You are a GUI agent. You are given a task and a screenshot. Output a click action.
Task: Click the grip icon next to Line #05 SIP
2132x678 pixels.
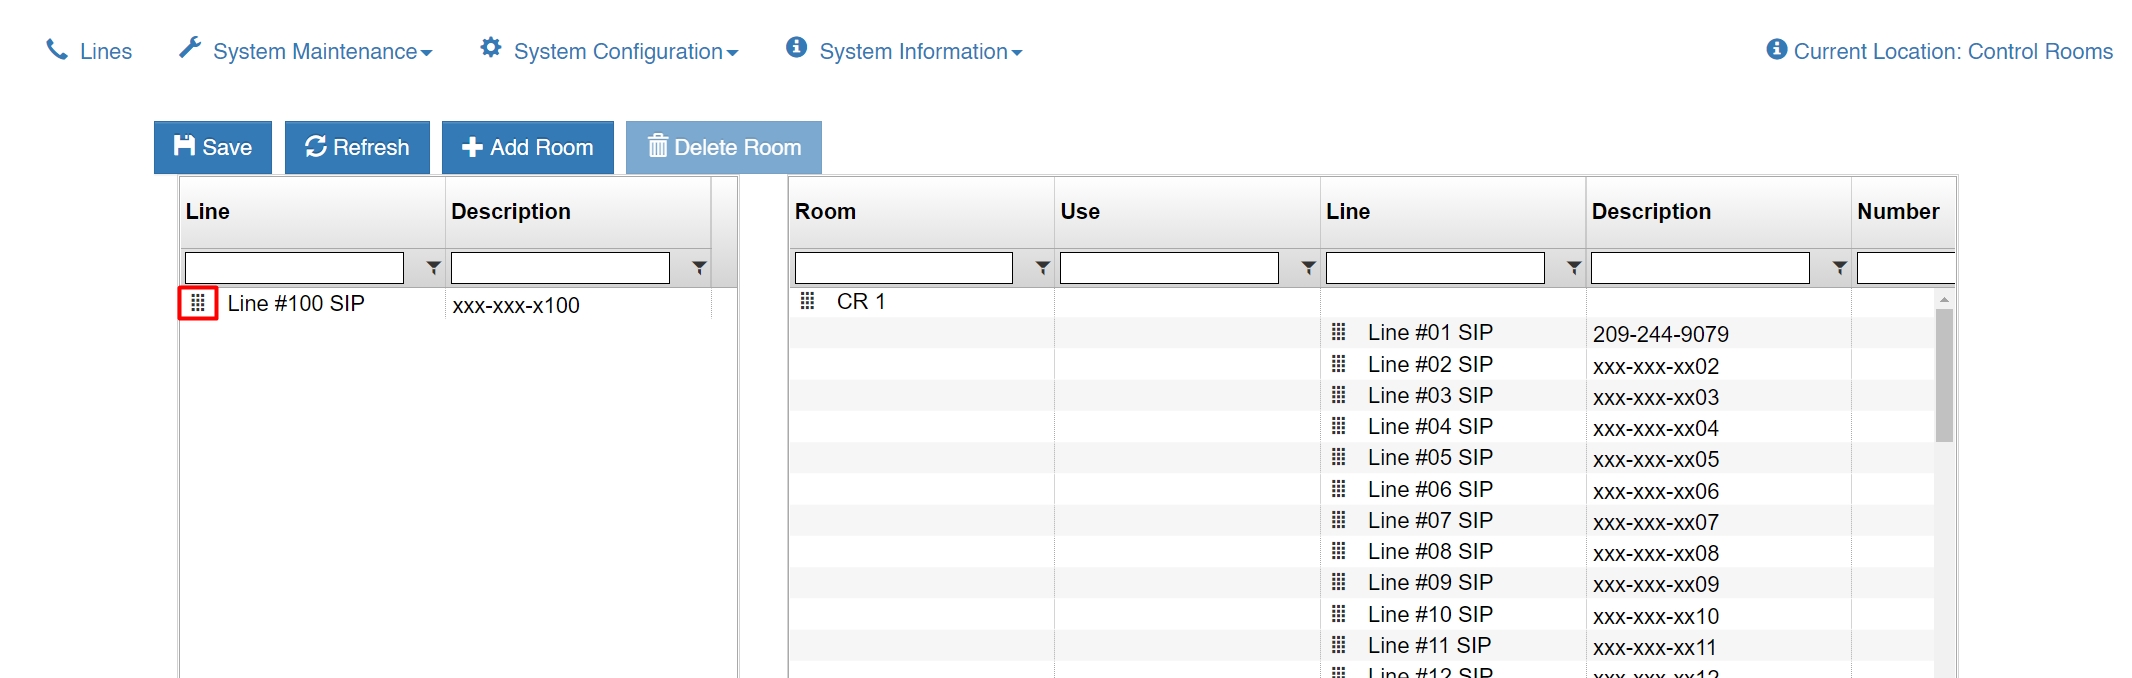pos(1339,456)
